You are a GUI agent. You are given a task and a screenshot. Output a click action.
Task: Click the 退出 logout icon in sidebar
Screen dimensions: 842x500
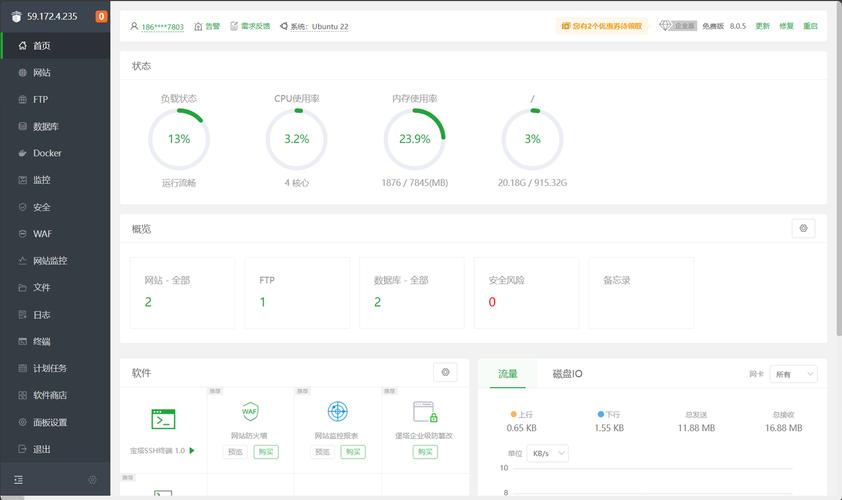(23, 449)
